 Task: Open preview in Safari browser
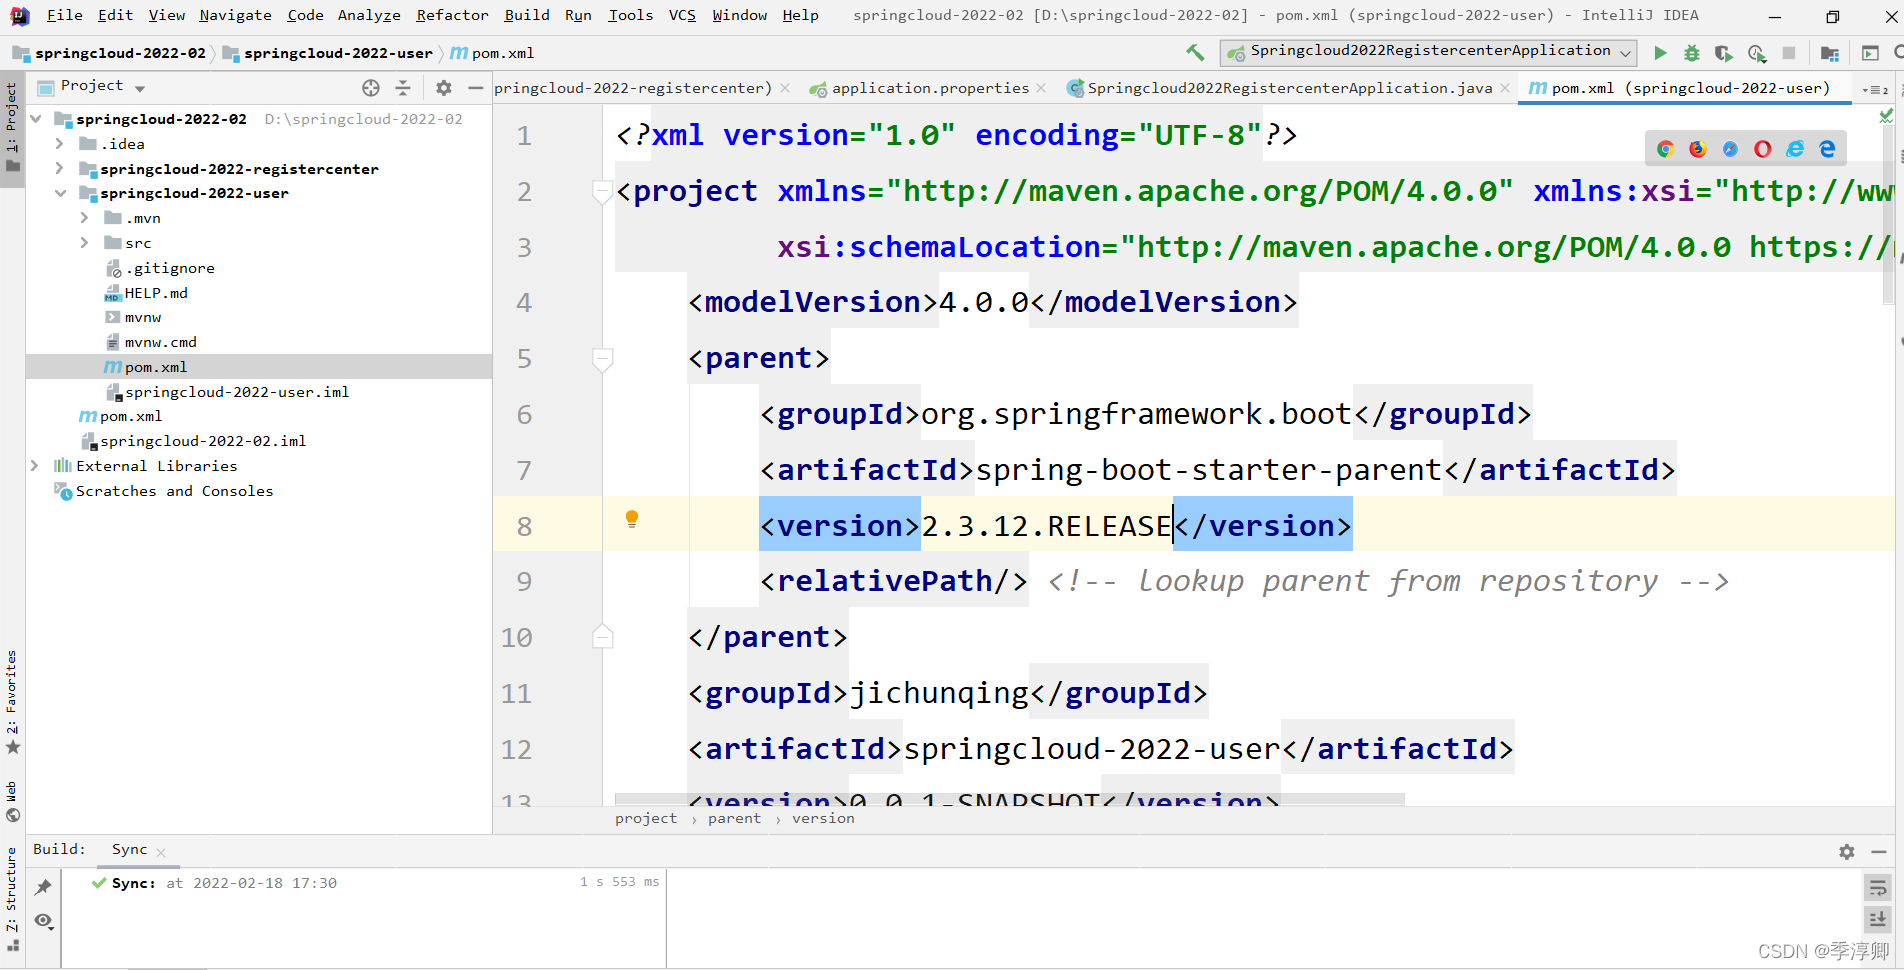click(1730, 149)
